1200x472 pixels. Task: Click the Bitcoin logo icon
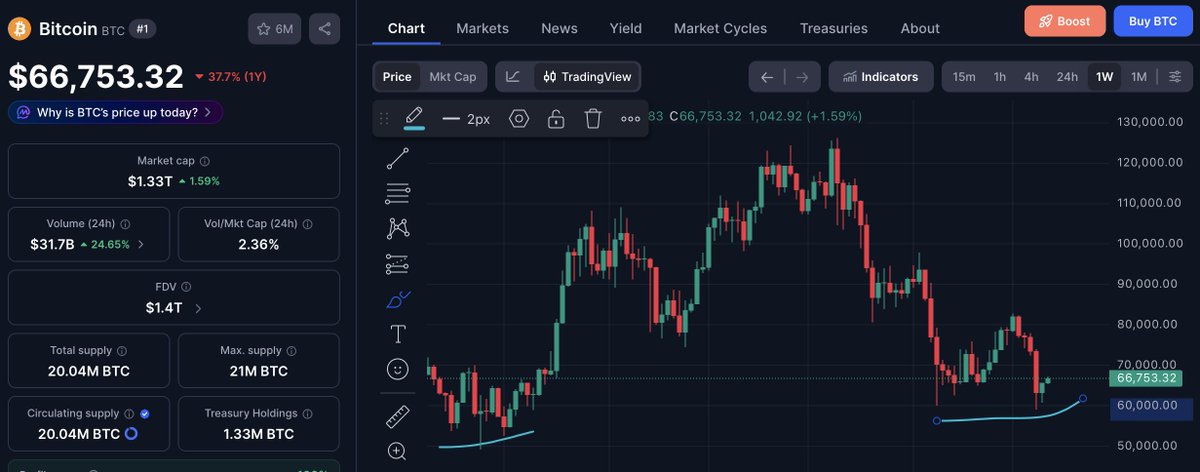point(20,29)
